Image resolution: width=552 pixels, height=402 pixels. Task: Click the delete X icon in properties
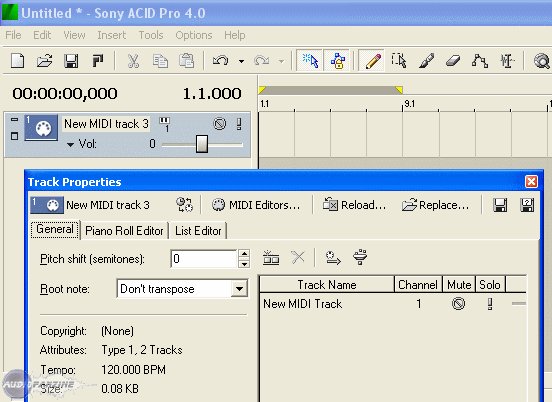298,258
